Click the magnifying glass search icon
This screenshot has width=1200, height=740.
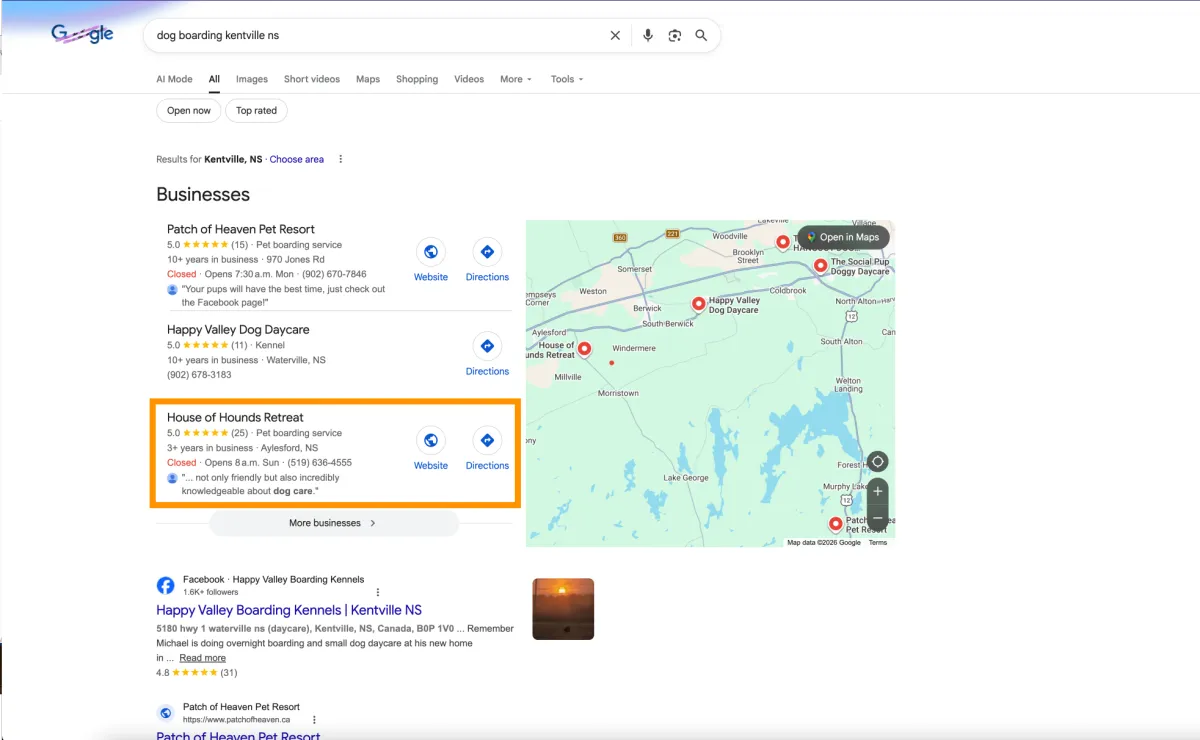click(701, 35)
